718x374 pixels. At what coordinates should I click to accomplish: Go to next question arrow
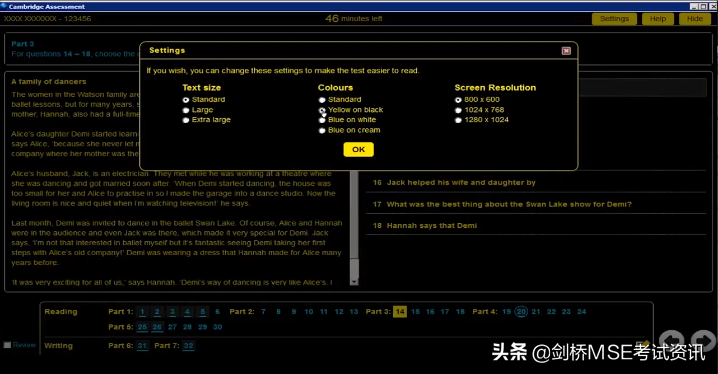(702, 341)
